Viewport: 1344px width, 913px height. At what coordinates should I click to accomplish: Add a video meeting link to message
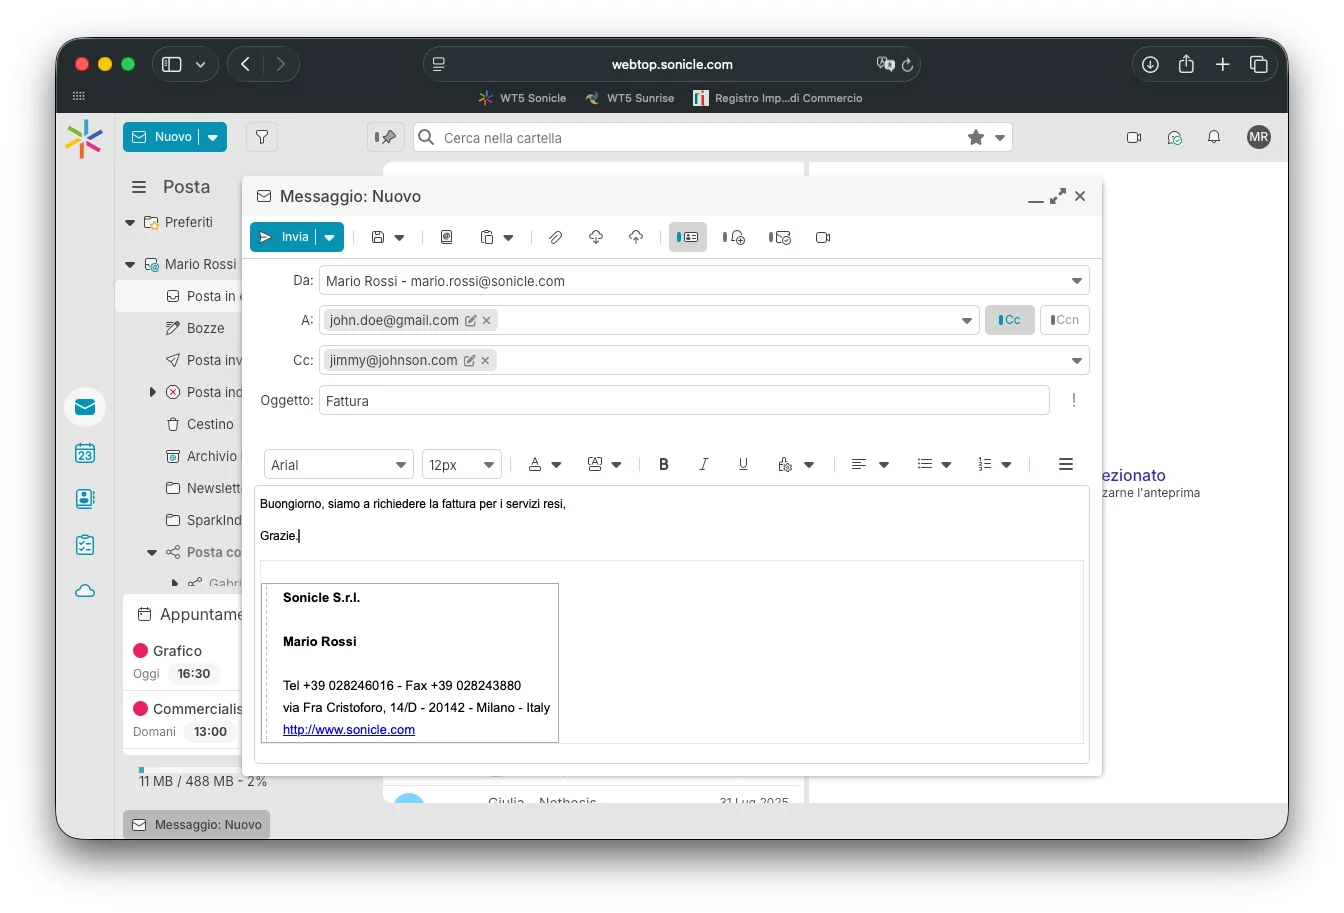tap(823, 237)
